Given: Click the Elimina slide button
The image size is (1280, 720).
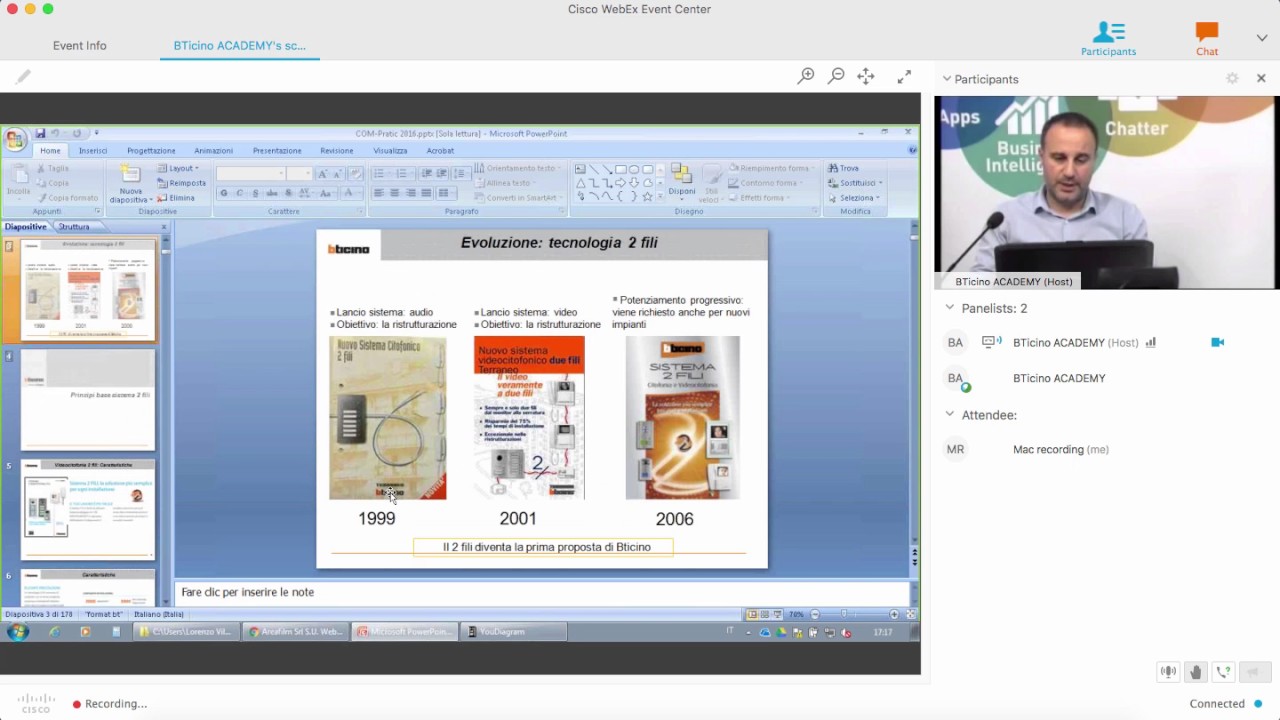Looking at the screenshot, I should click(176, 198).
